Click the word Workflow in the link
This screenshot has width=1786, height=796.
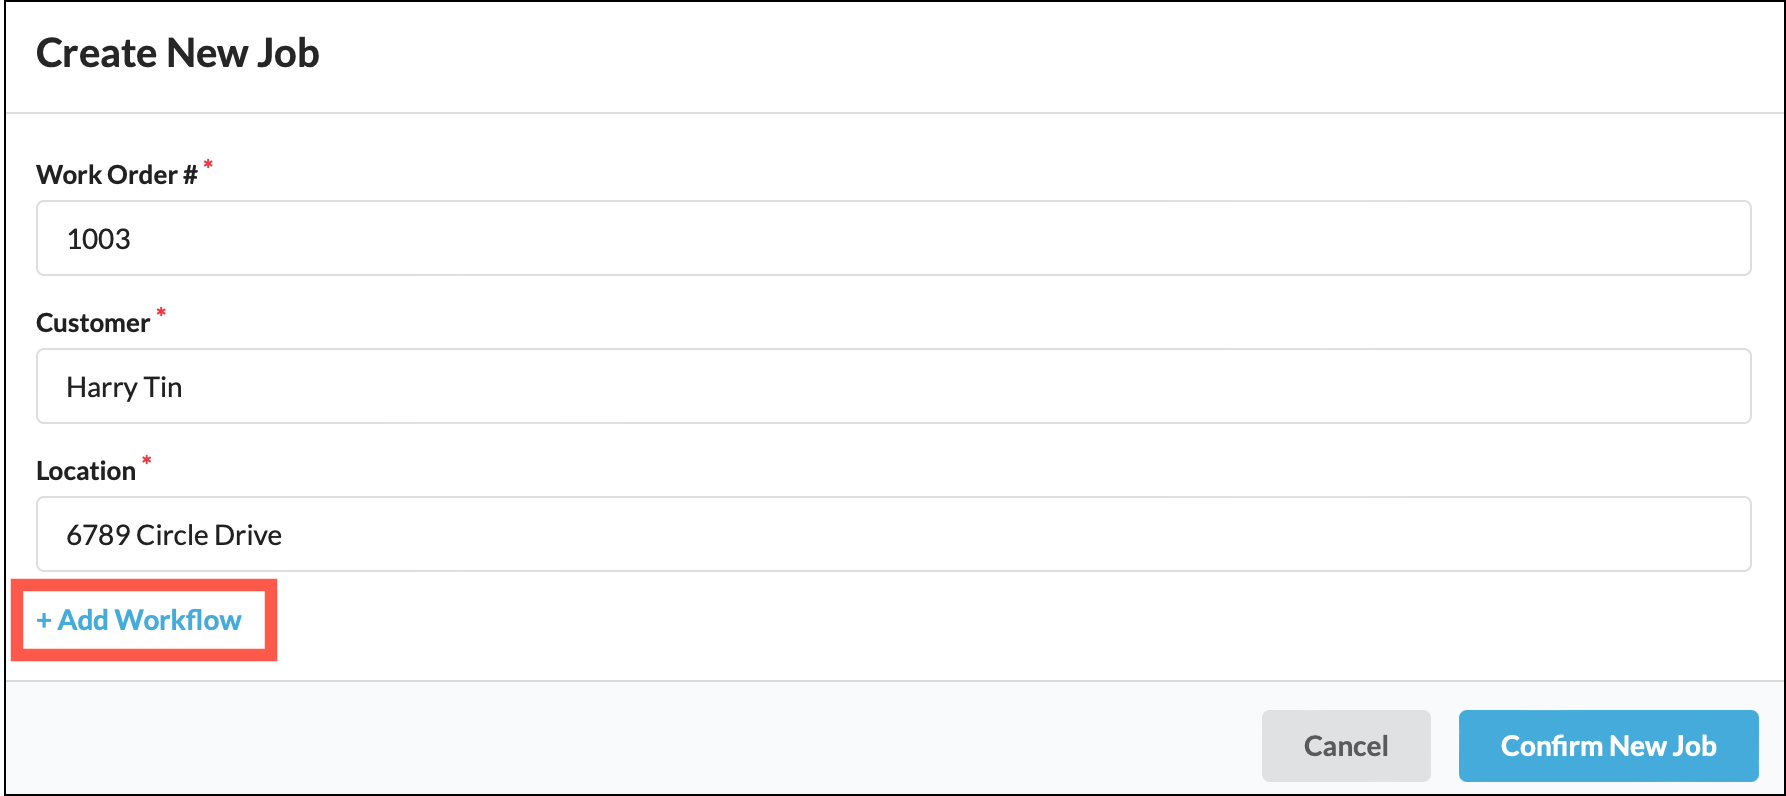[x=178, y=620]
